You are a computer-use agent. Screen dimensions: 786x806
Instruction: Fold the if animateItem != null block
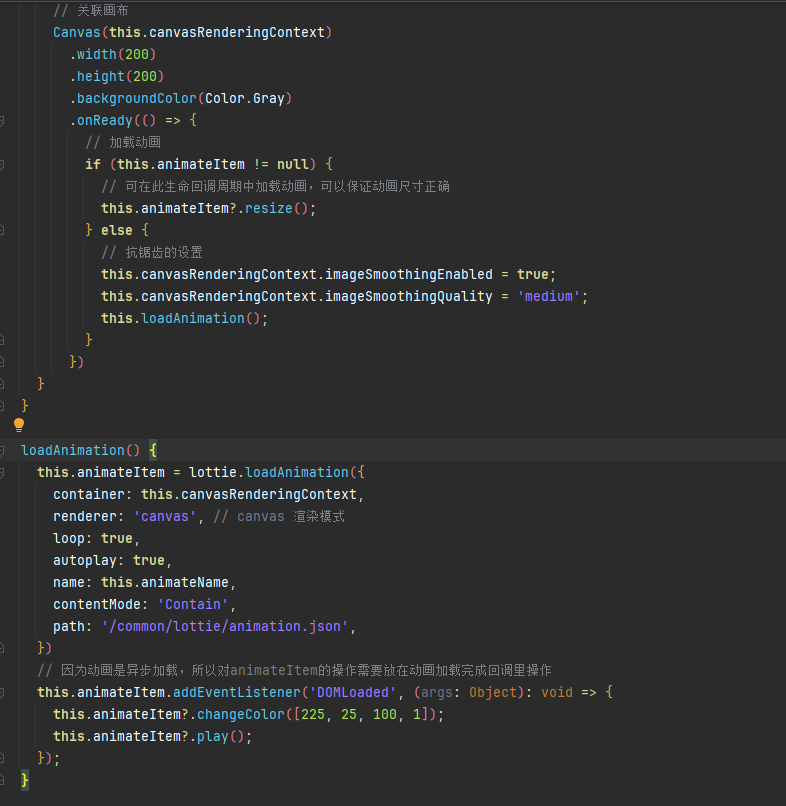[2, 164]
